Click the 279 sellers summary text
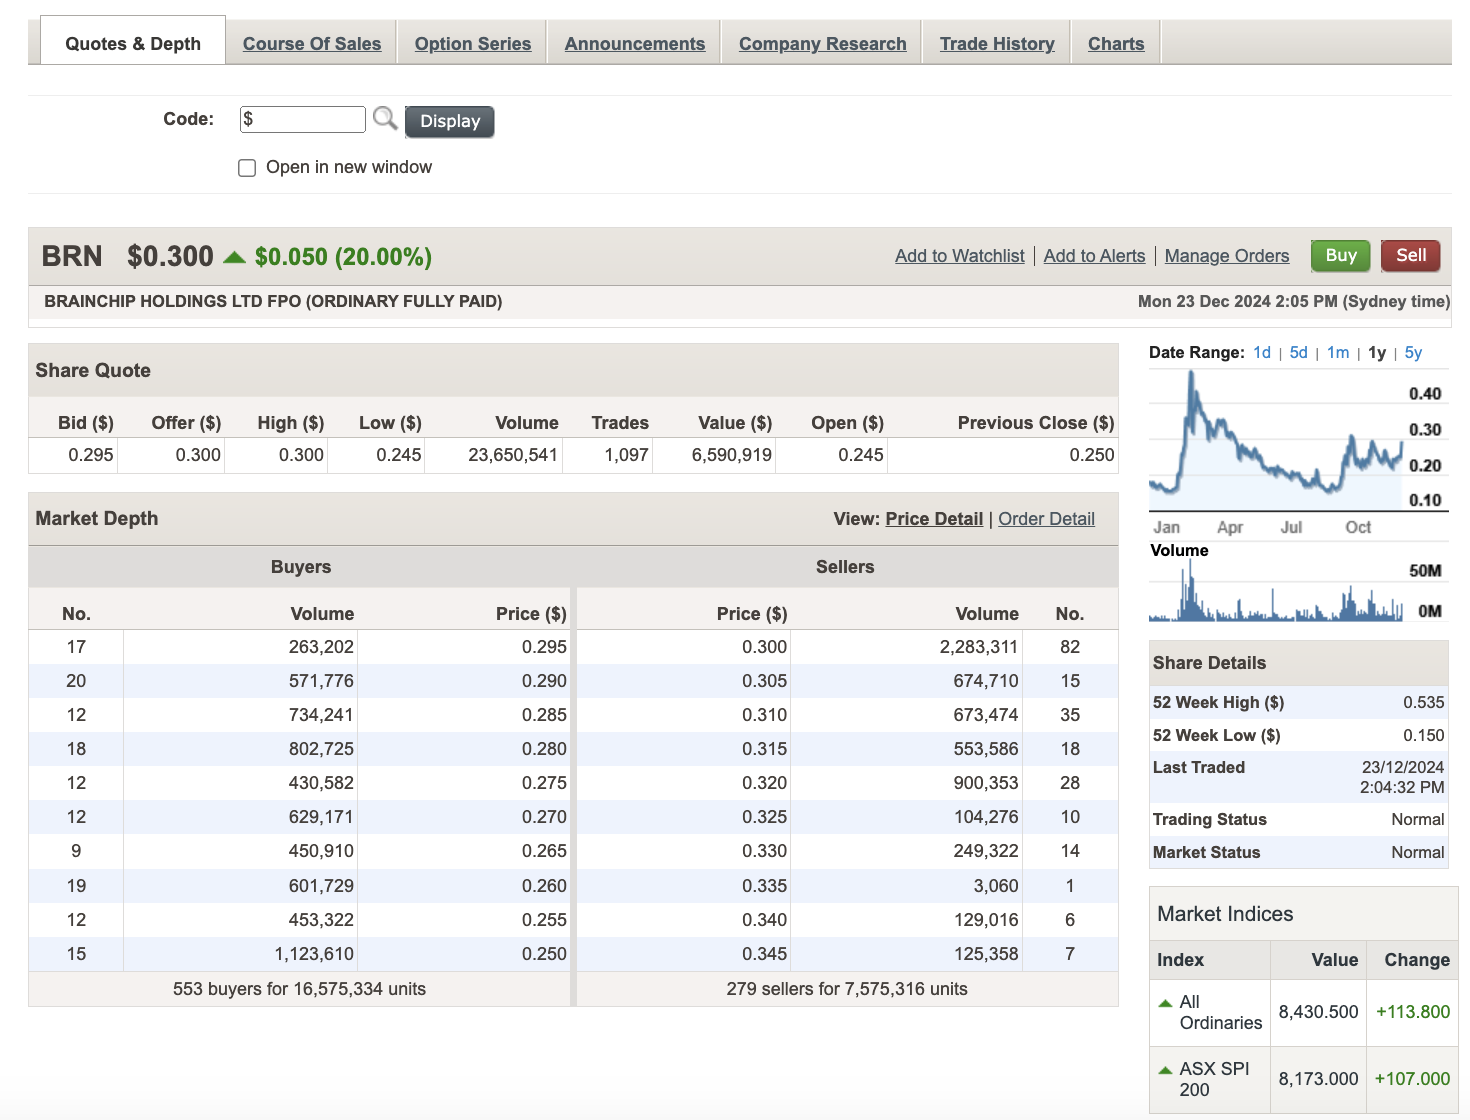The width and height of the screenshot is (1470, 1120). 847,989
